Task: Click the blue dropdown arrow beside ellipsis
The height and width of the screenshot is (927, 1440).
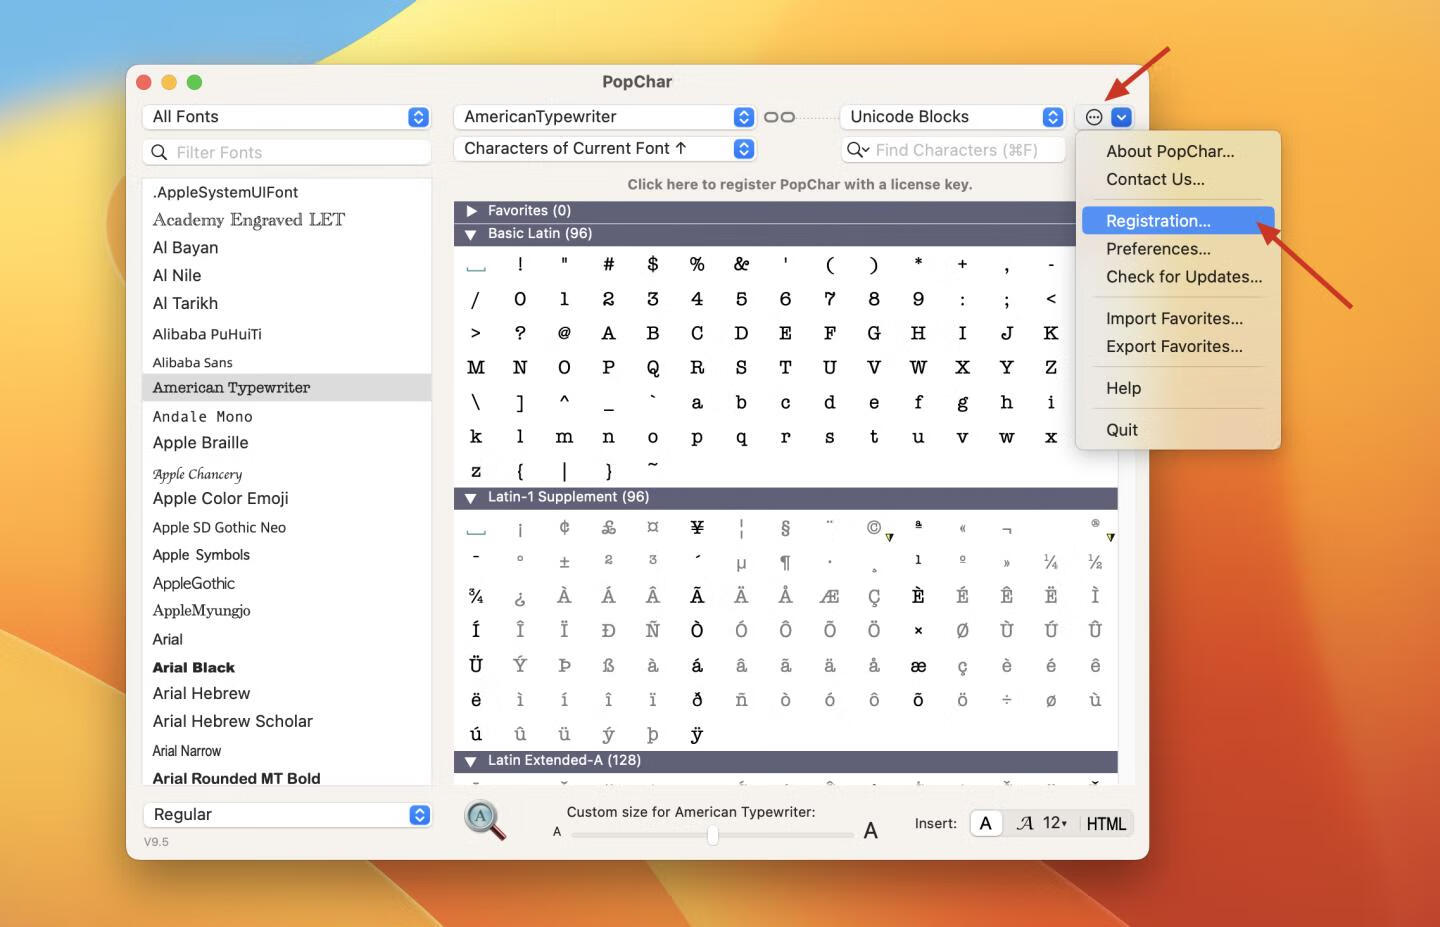Action: [1122, 117]
